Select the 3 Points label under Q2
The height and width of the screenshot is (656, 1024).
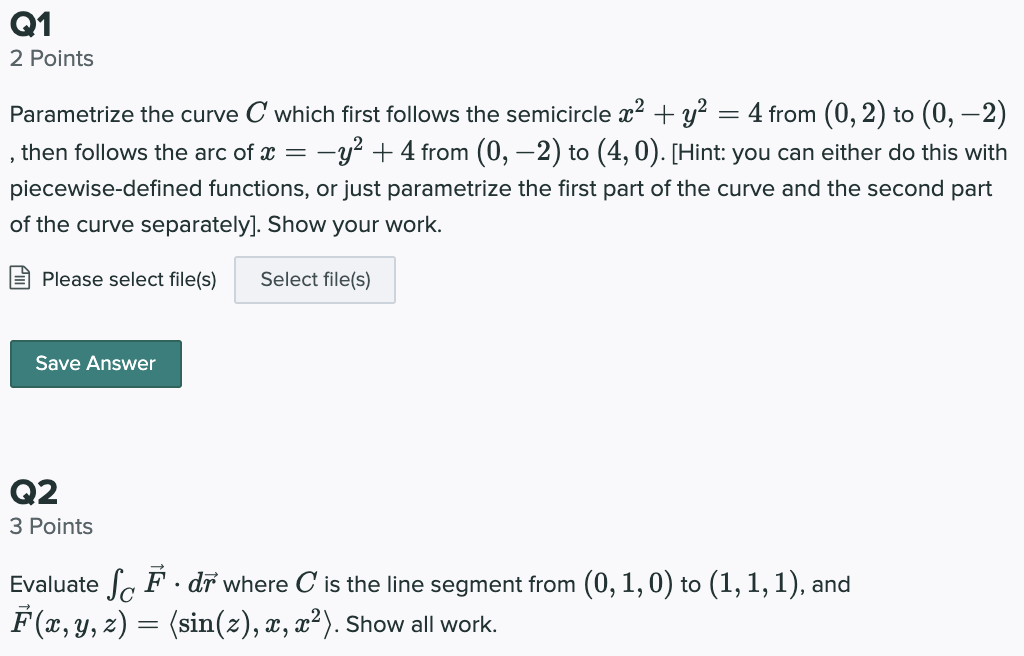tap(51, 526)
